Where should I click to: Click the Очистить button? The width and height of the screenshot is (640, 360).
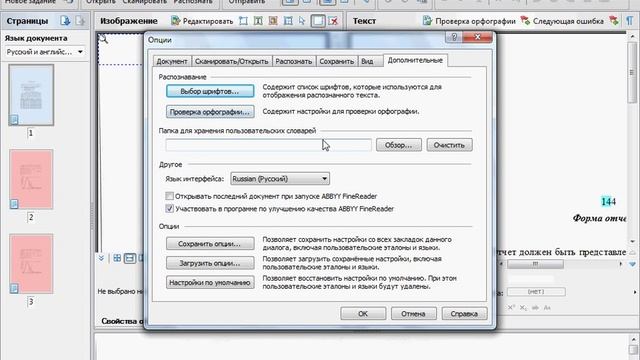(x=449, y=145)
